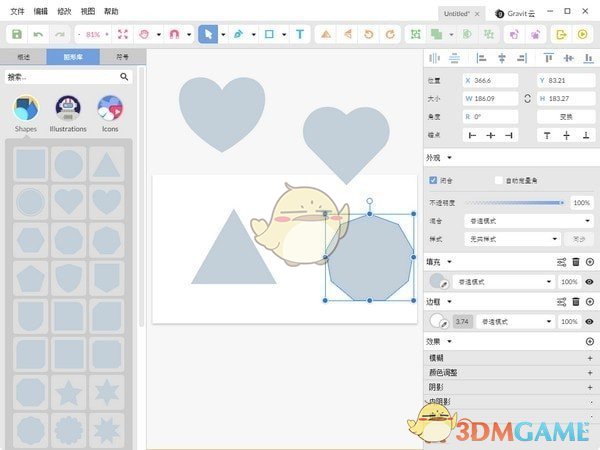Align selection to horizontal centers
This screenshot has height=450, width=600.
pos(502,58)
